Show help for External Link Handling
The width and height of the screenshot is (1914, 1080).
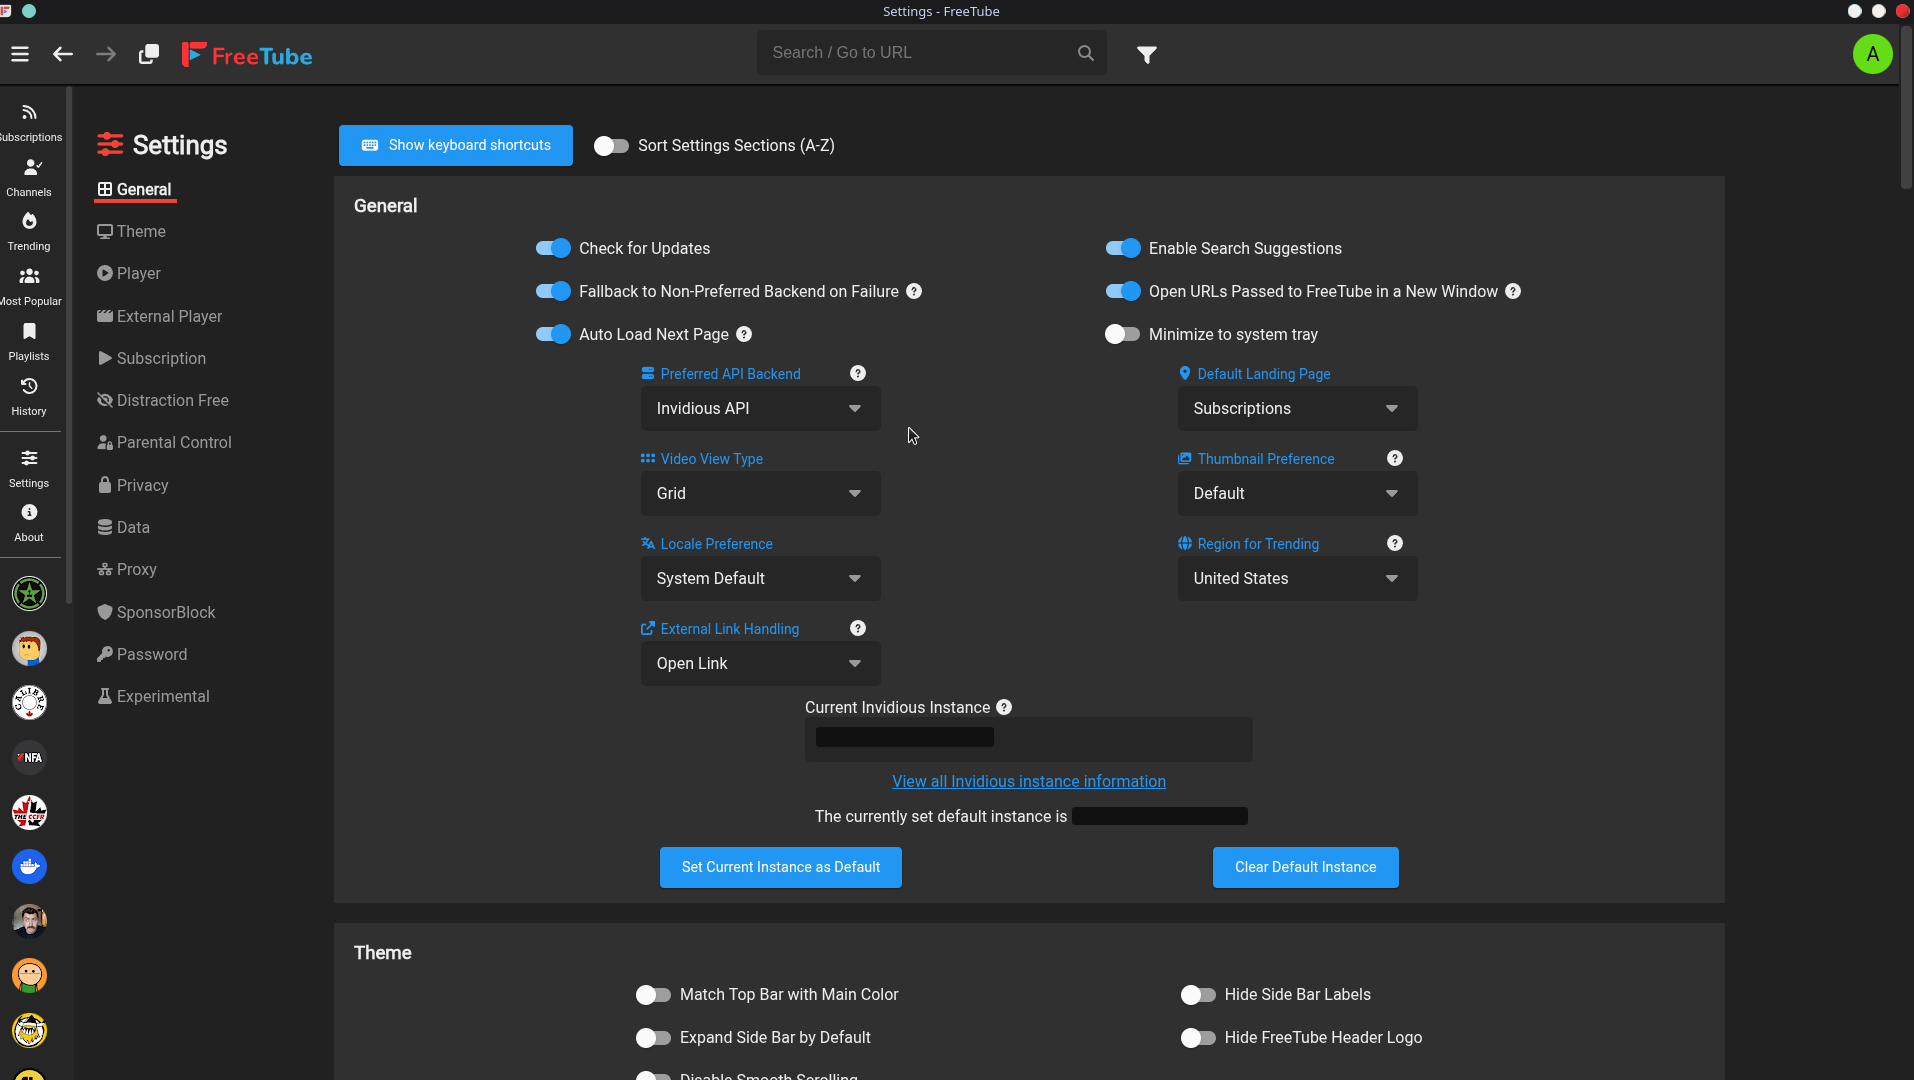tap(858, 628)
